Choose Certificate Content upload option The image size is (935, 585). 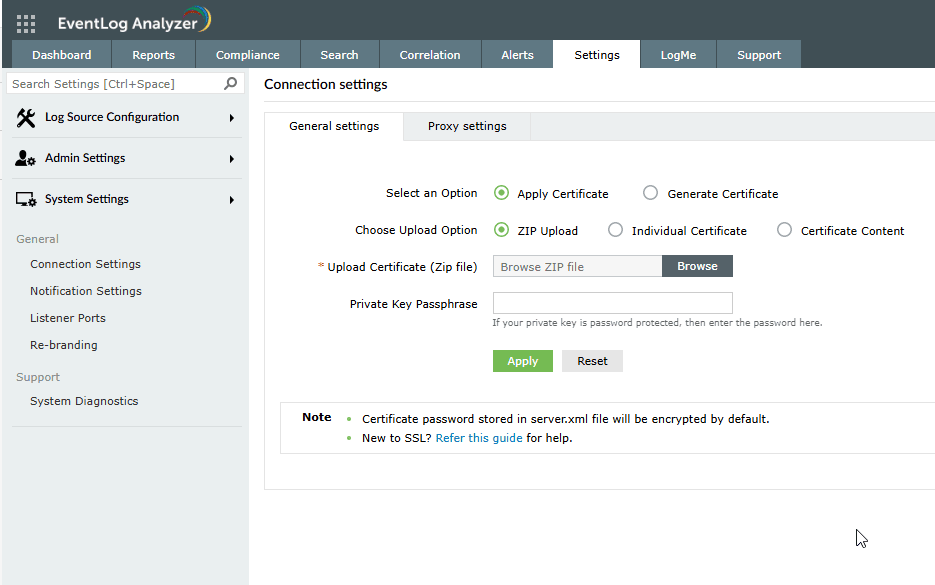click(x=784, y=231)
